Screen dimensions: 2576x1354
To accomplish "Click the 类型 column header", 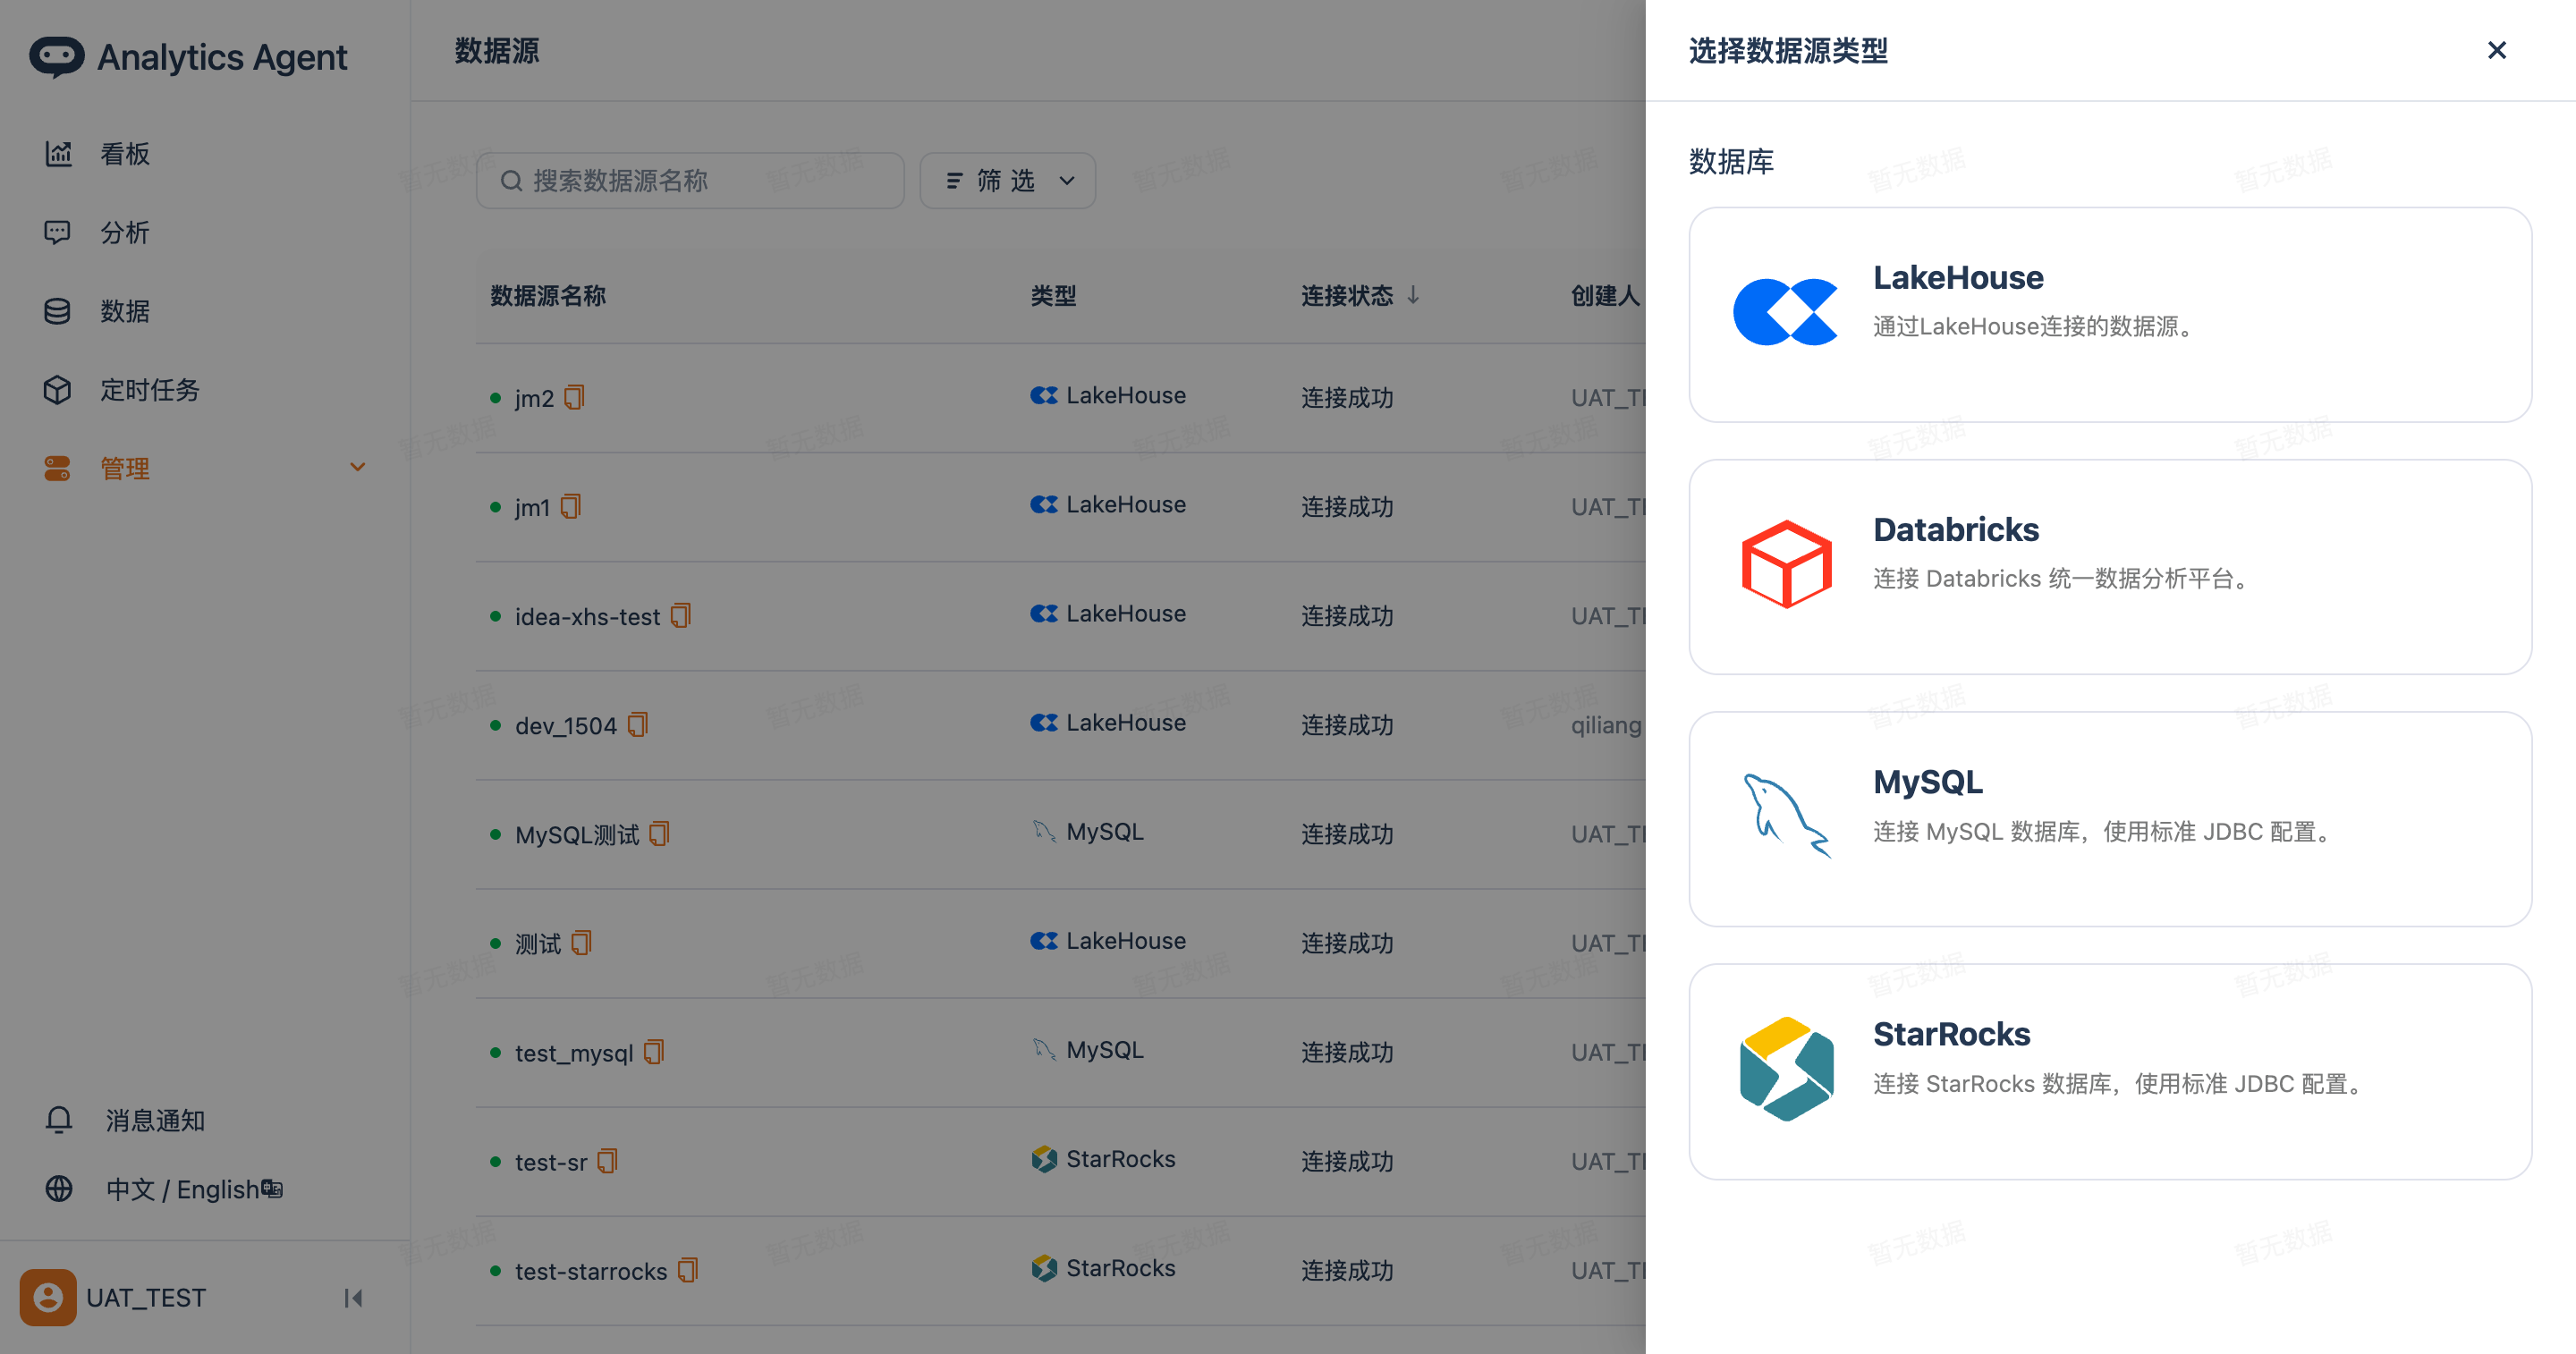I will 1053,296.
